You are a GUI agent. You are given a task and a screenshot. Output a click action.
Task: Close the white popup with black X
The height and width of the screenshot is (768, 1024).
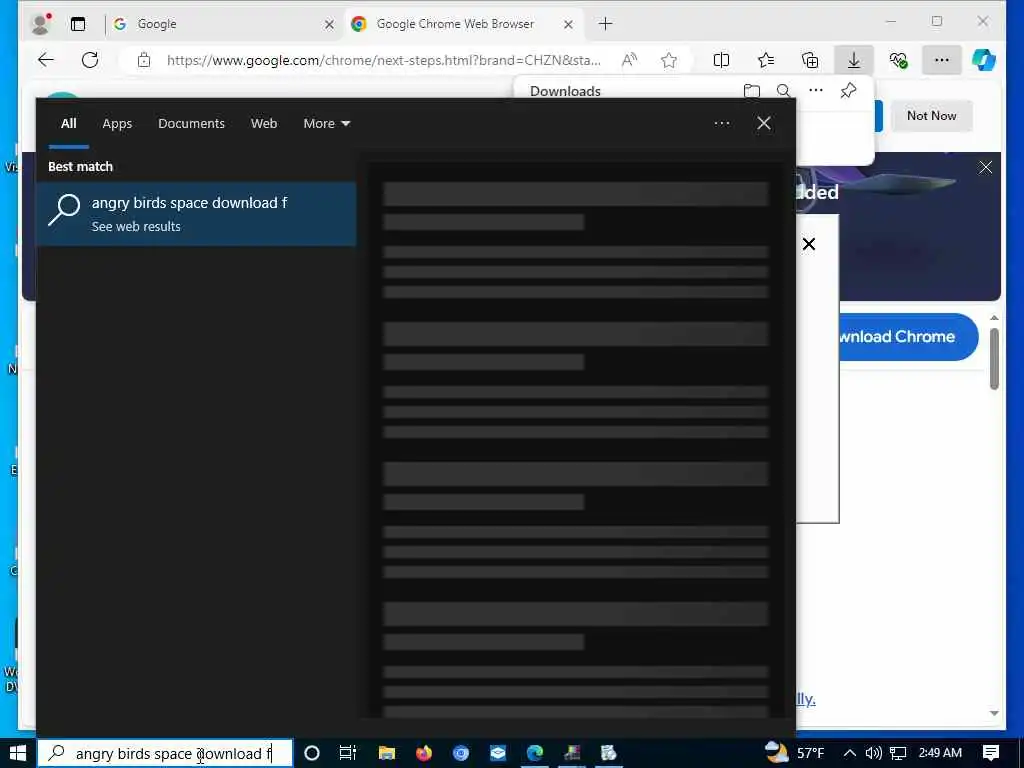click(808, 244)
